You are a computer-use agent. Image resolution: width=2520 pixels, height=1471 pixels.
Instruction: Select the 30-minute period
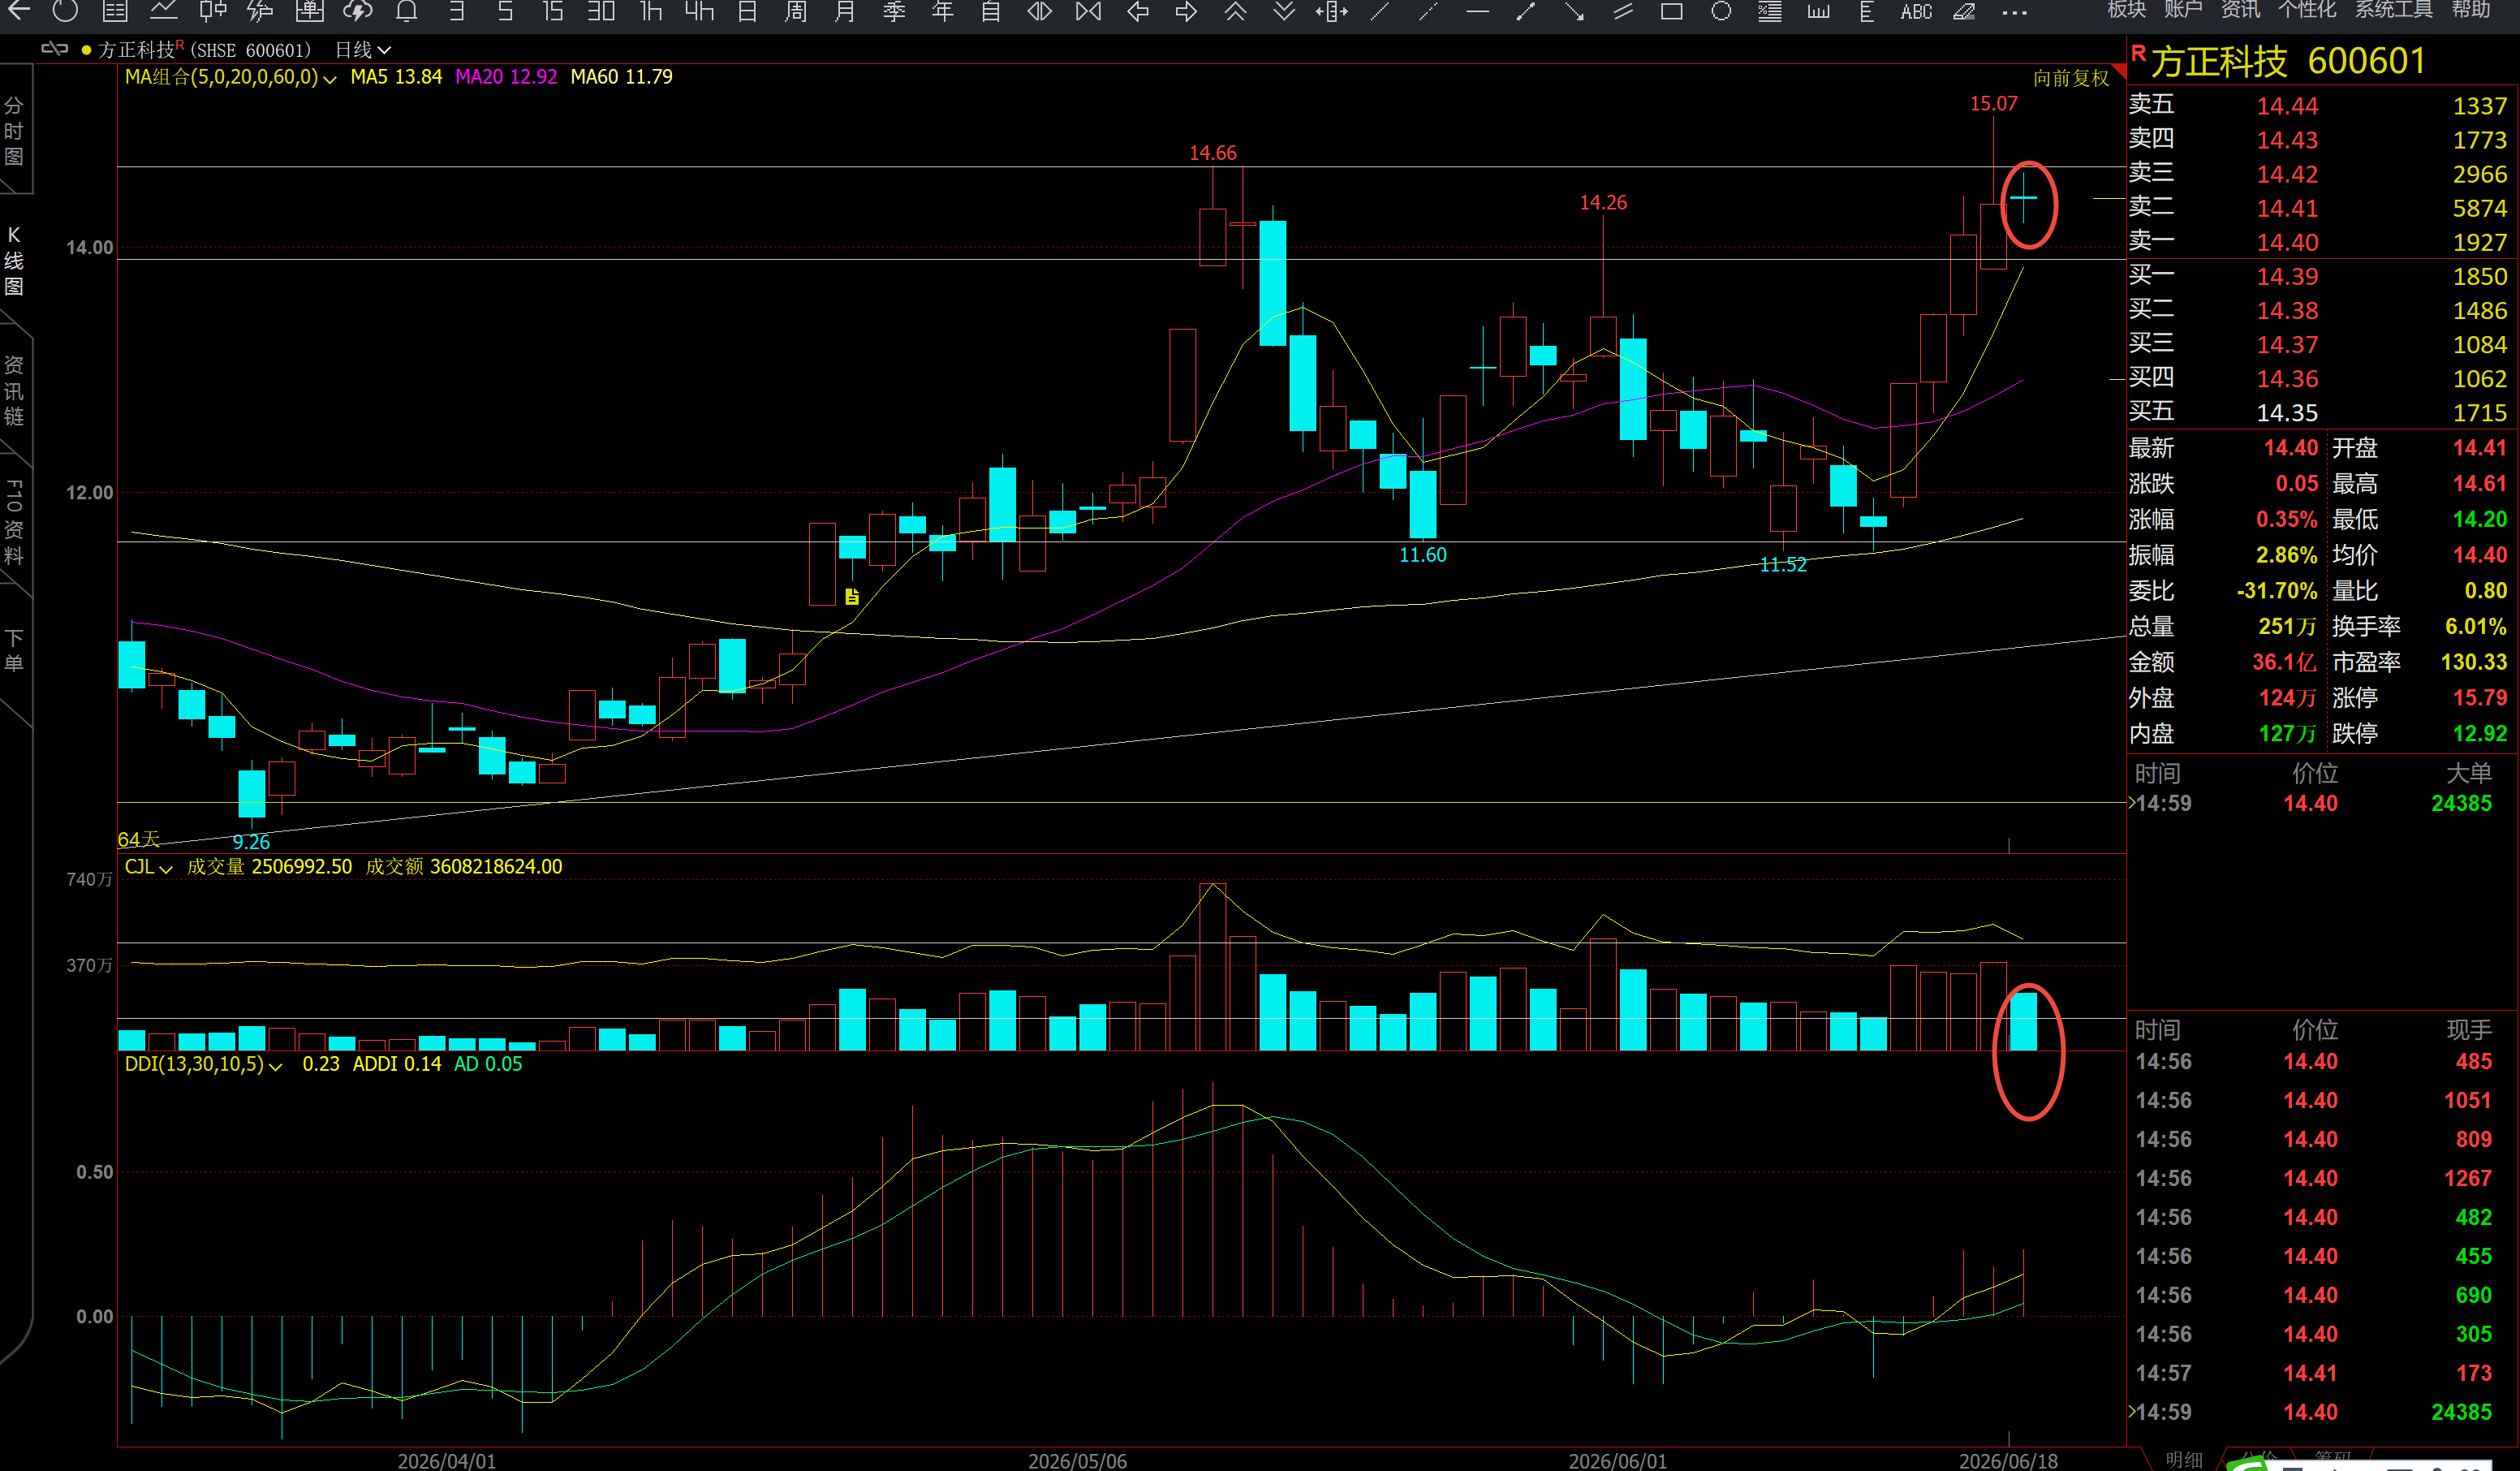[601, 11]
